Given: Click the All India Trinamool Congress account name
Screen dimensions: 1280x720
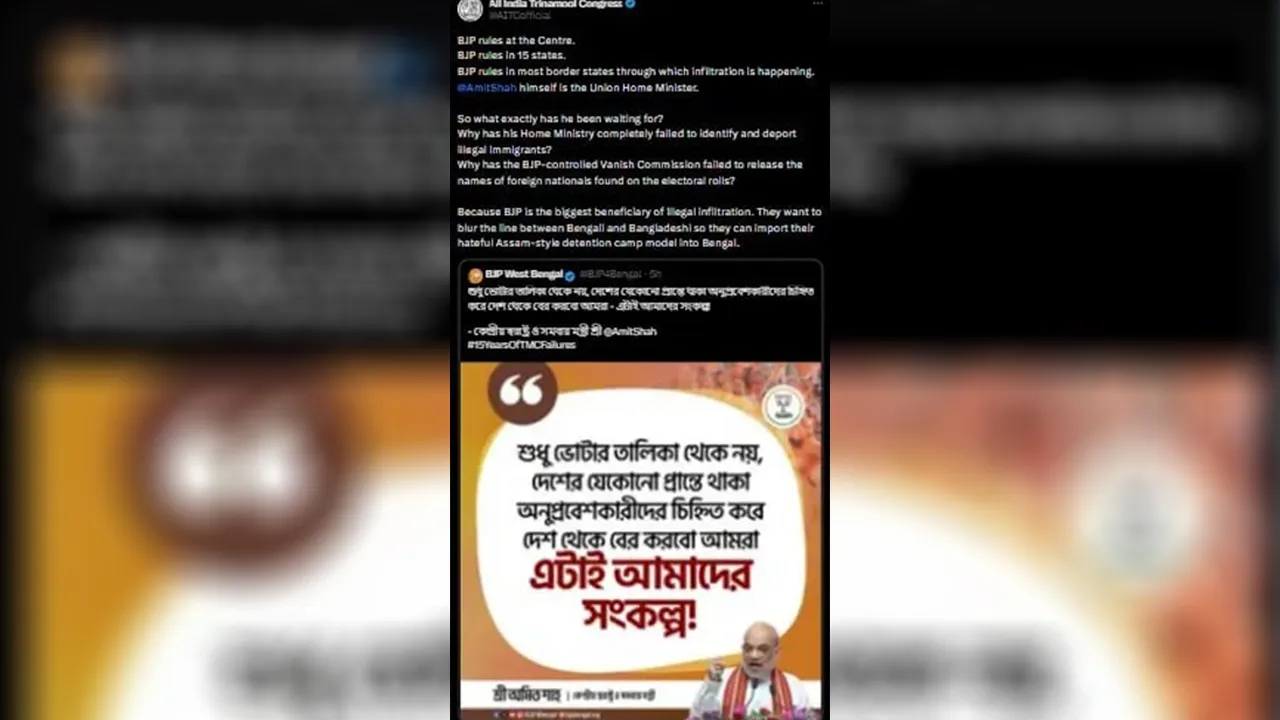Looking at the screenshot, I should click(x=554, y=4).
